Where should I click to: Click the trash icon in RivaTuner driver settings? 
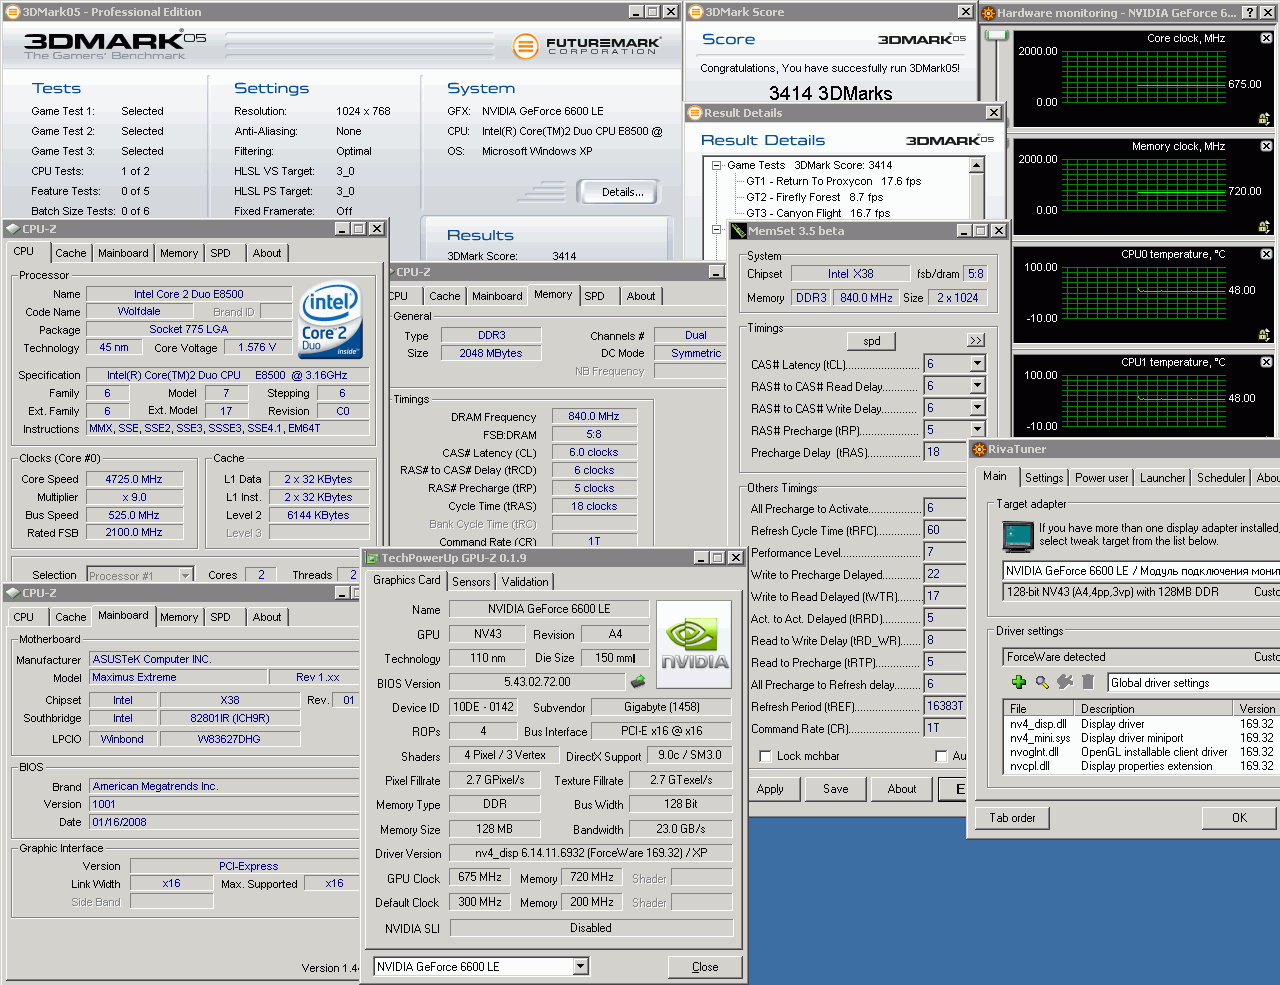[1087, 682]
